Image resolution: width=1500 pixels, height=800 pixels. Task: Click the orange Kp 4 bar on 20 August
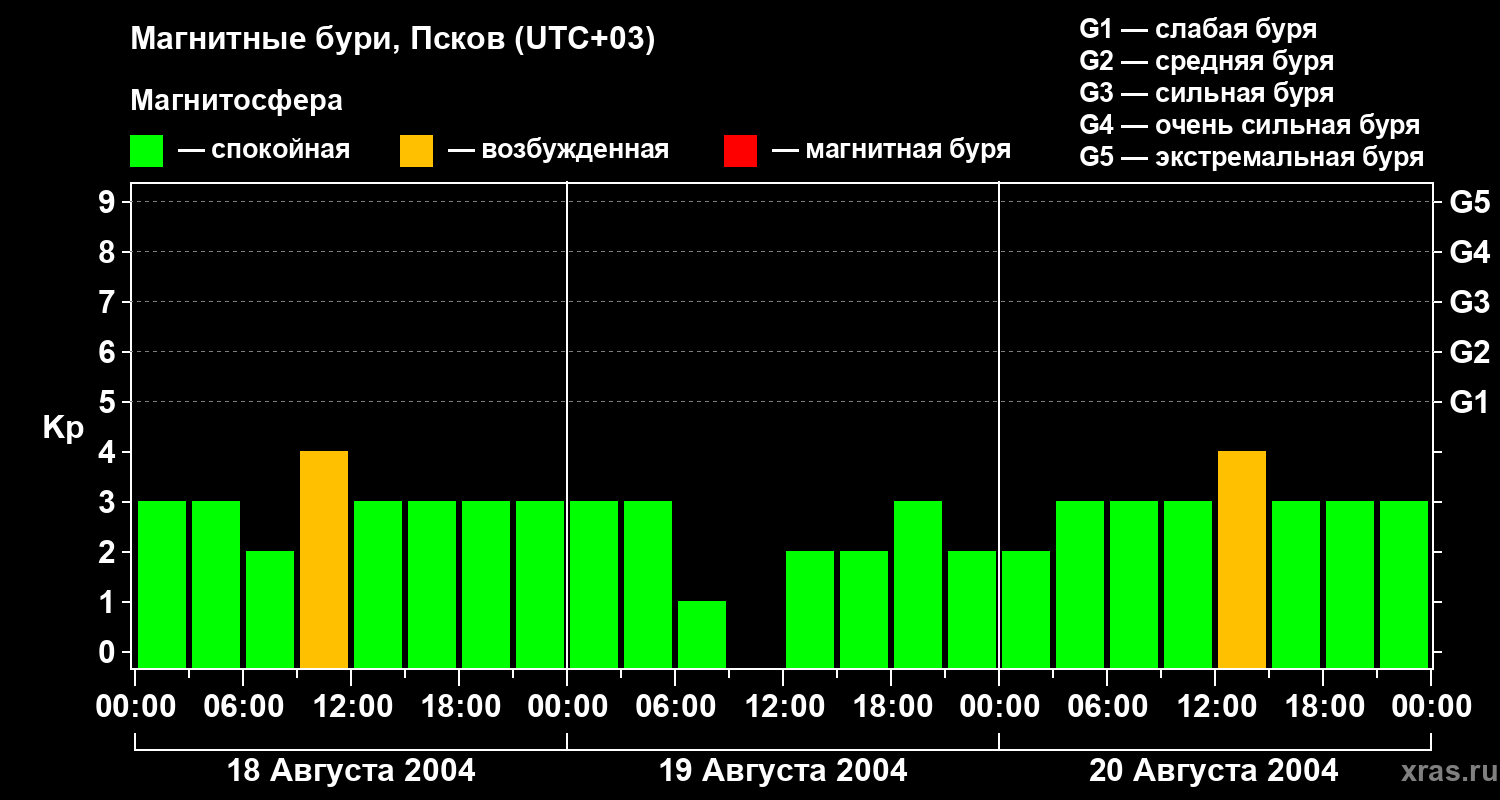click(1242, 559)
